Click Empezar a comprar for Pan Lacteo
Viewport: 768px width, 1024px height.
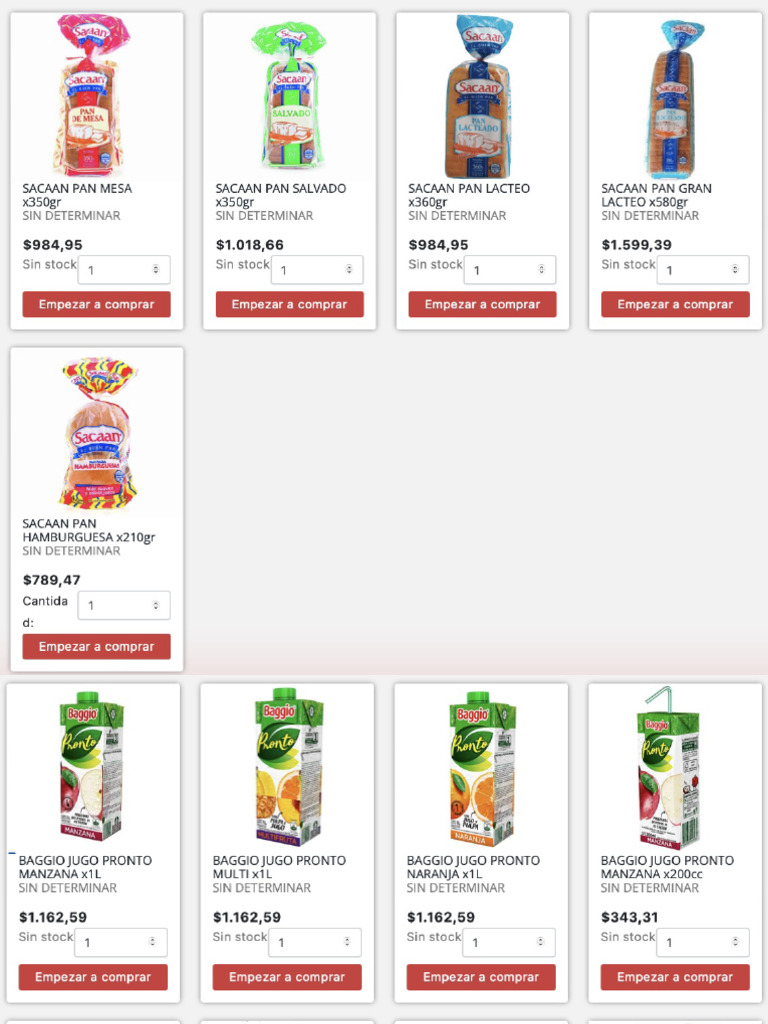[x=482, y=304]
